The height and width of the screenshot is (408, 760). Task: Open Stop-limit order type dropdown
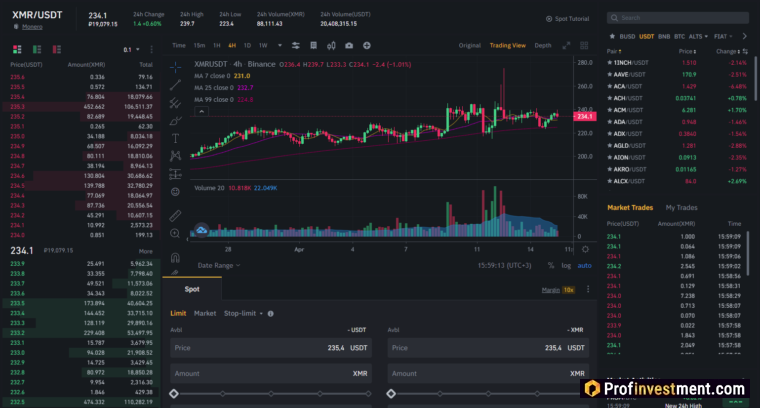243,314
